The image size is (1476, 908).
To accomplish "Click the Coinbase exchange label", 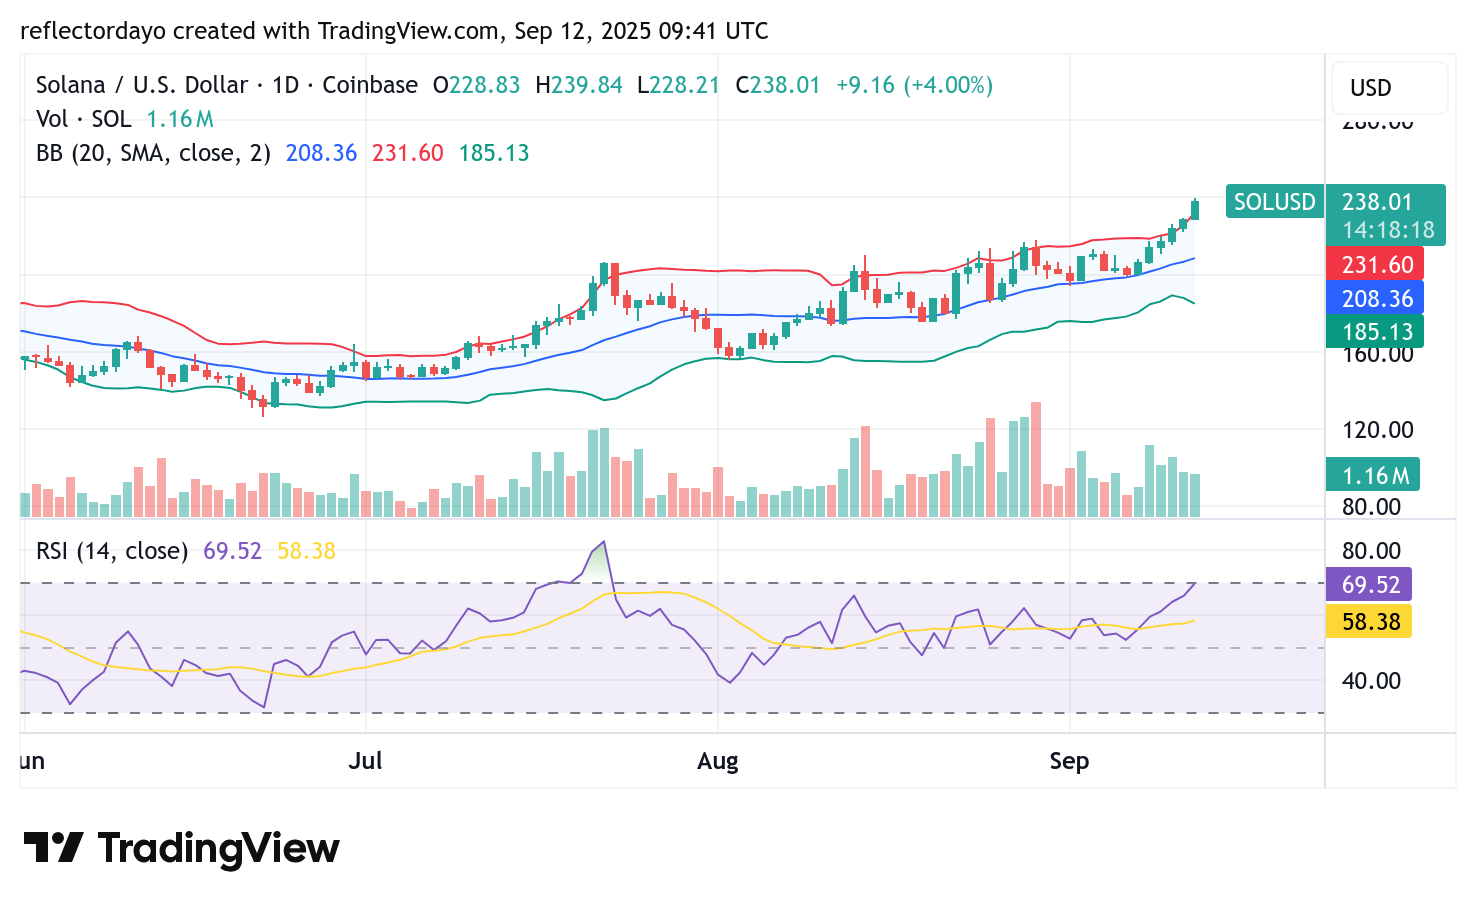I will click(x=370, y=85).
